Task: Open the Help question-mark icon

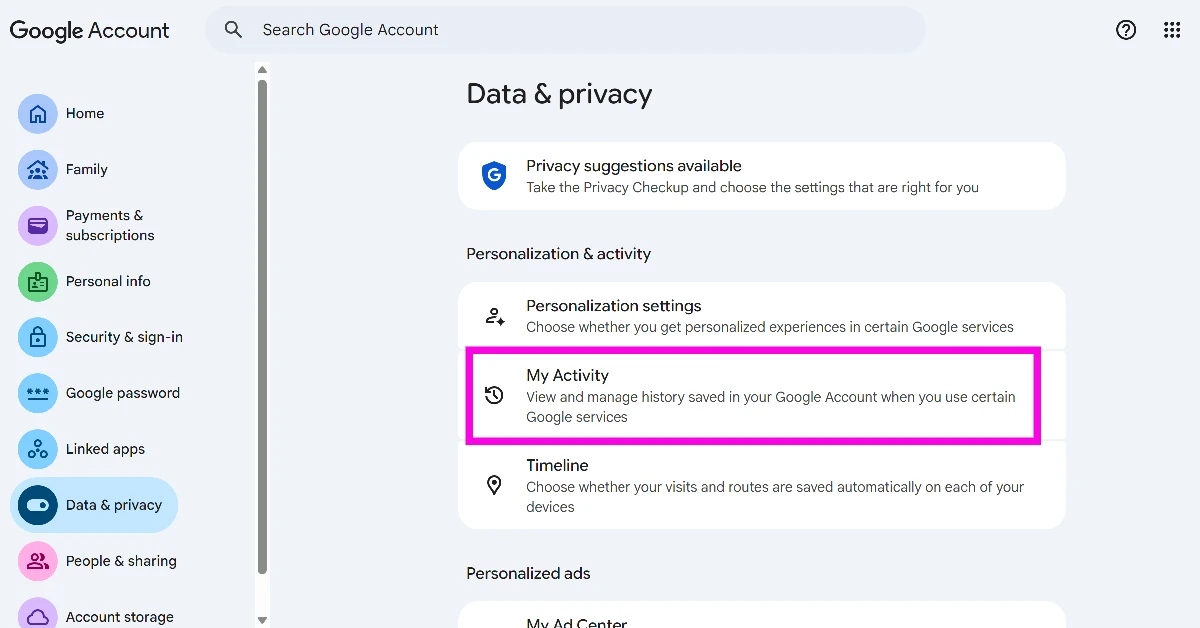Action: (x=1126, y=30)
